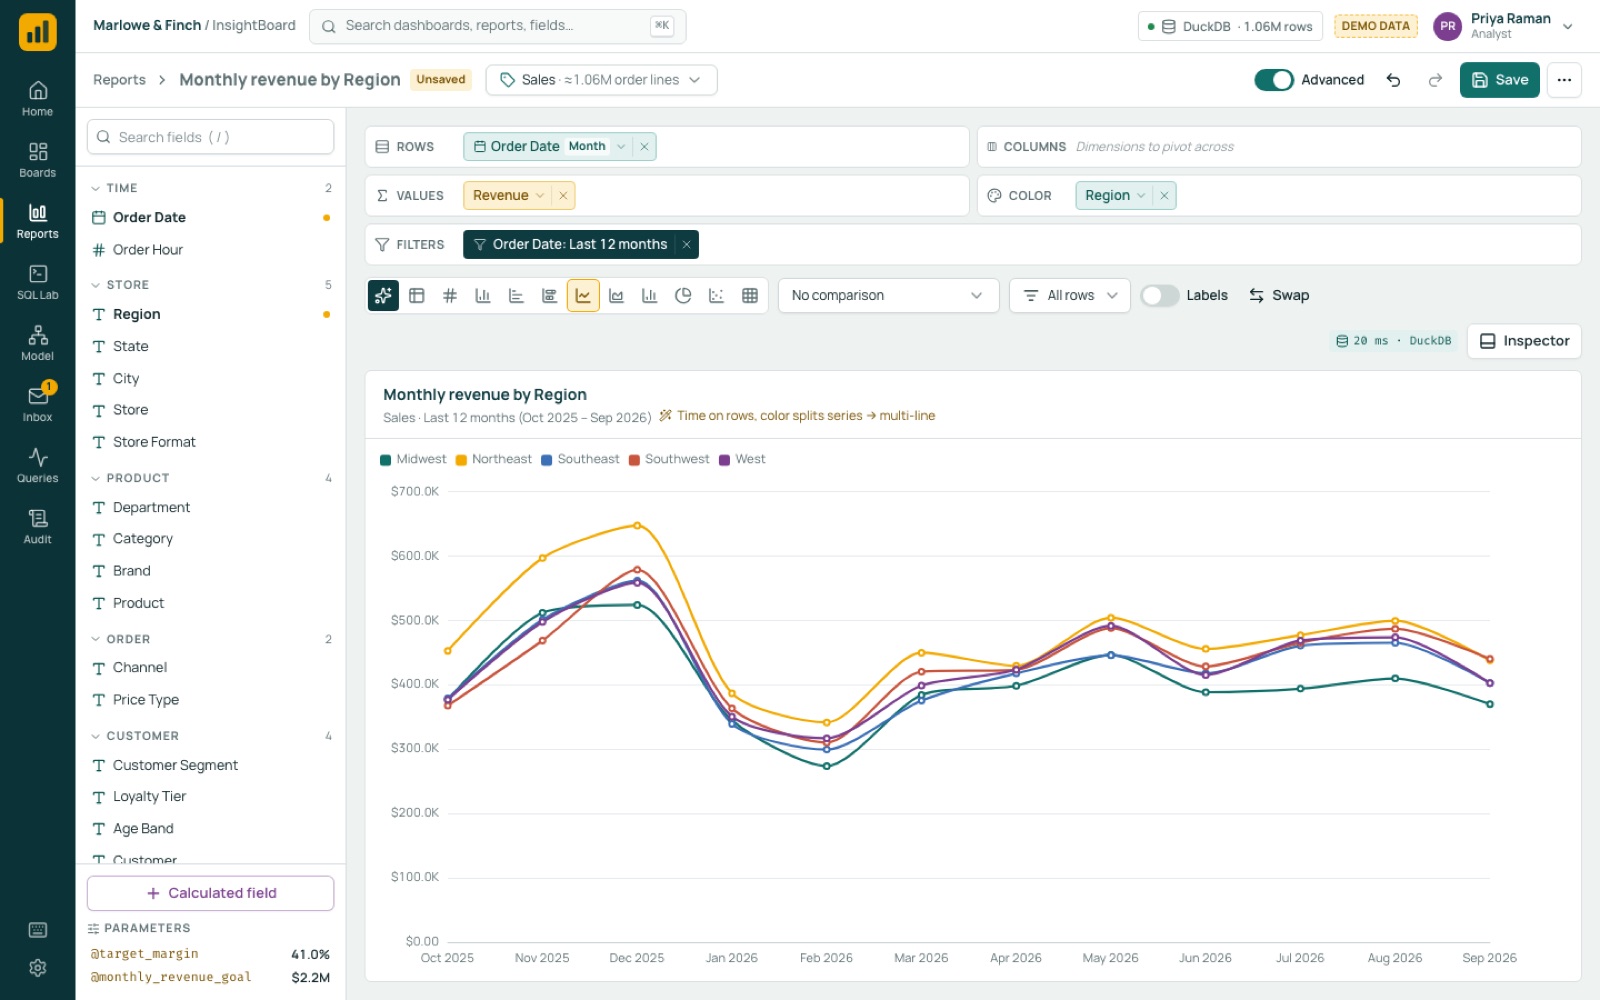Add a Calculated field
Screen dimensions: 1600x1000
click(x=211, y=893)
